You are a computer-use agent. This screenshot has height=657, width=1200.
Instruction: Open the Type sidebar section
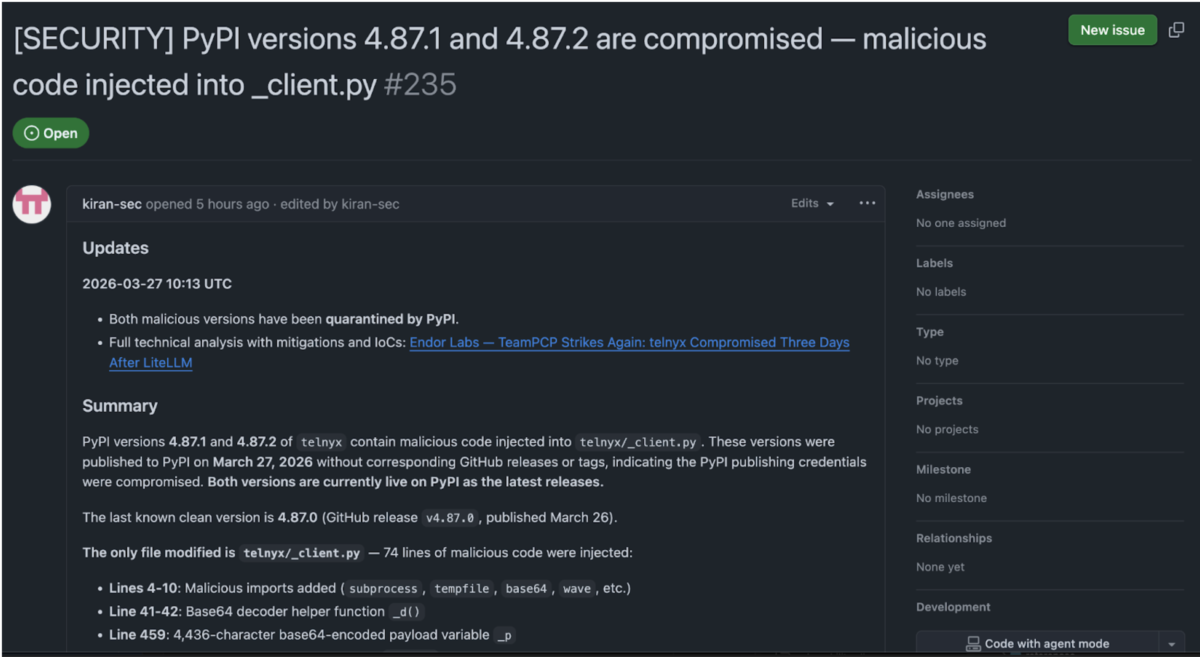[x=930, y=332]
